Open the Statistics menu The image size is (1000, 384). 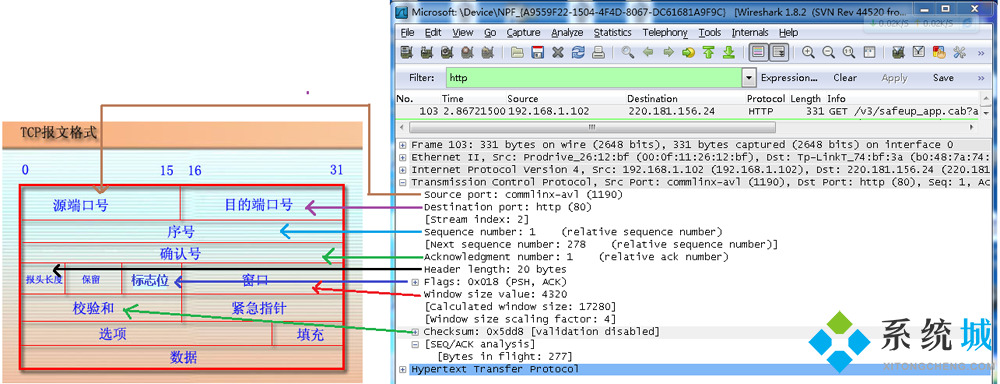(x=612, y=33)
